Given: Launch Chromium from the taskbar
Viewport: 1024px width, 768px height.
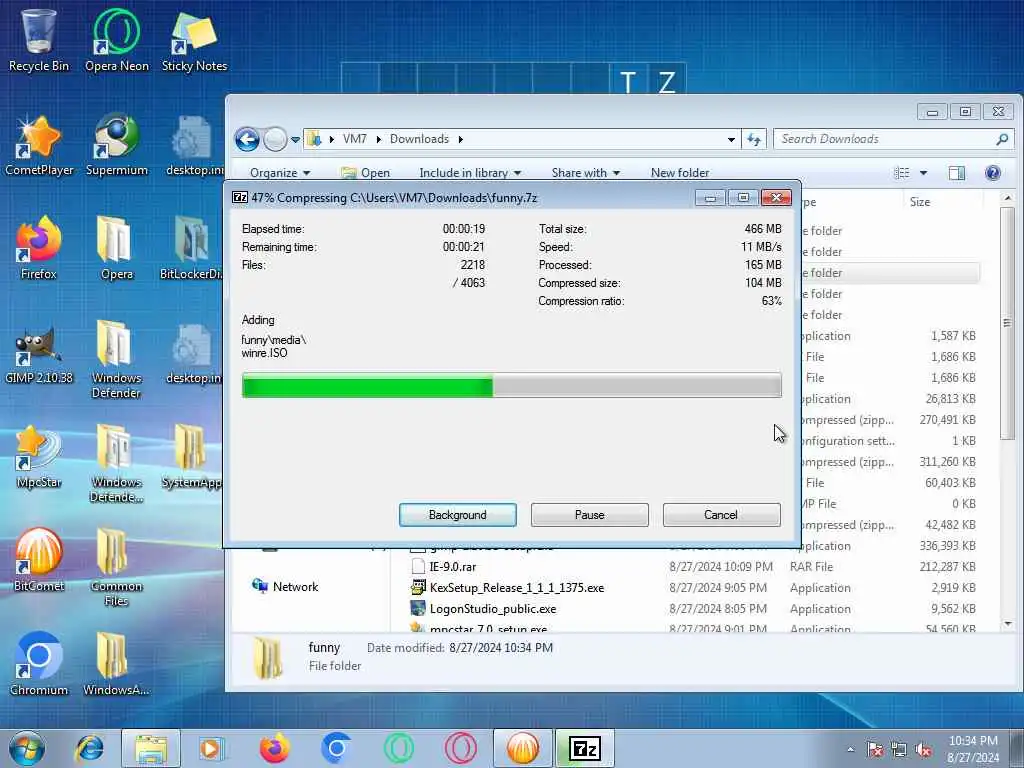Looking at the screenshot, I should coord(336,748).
